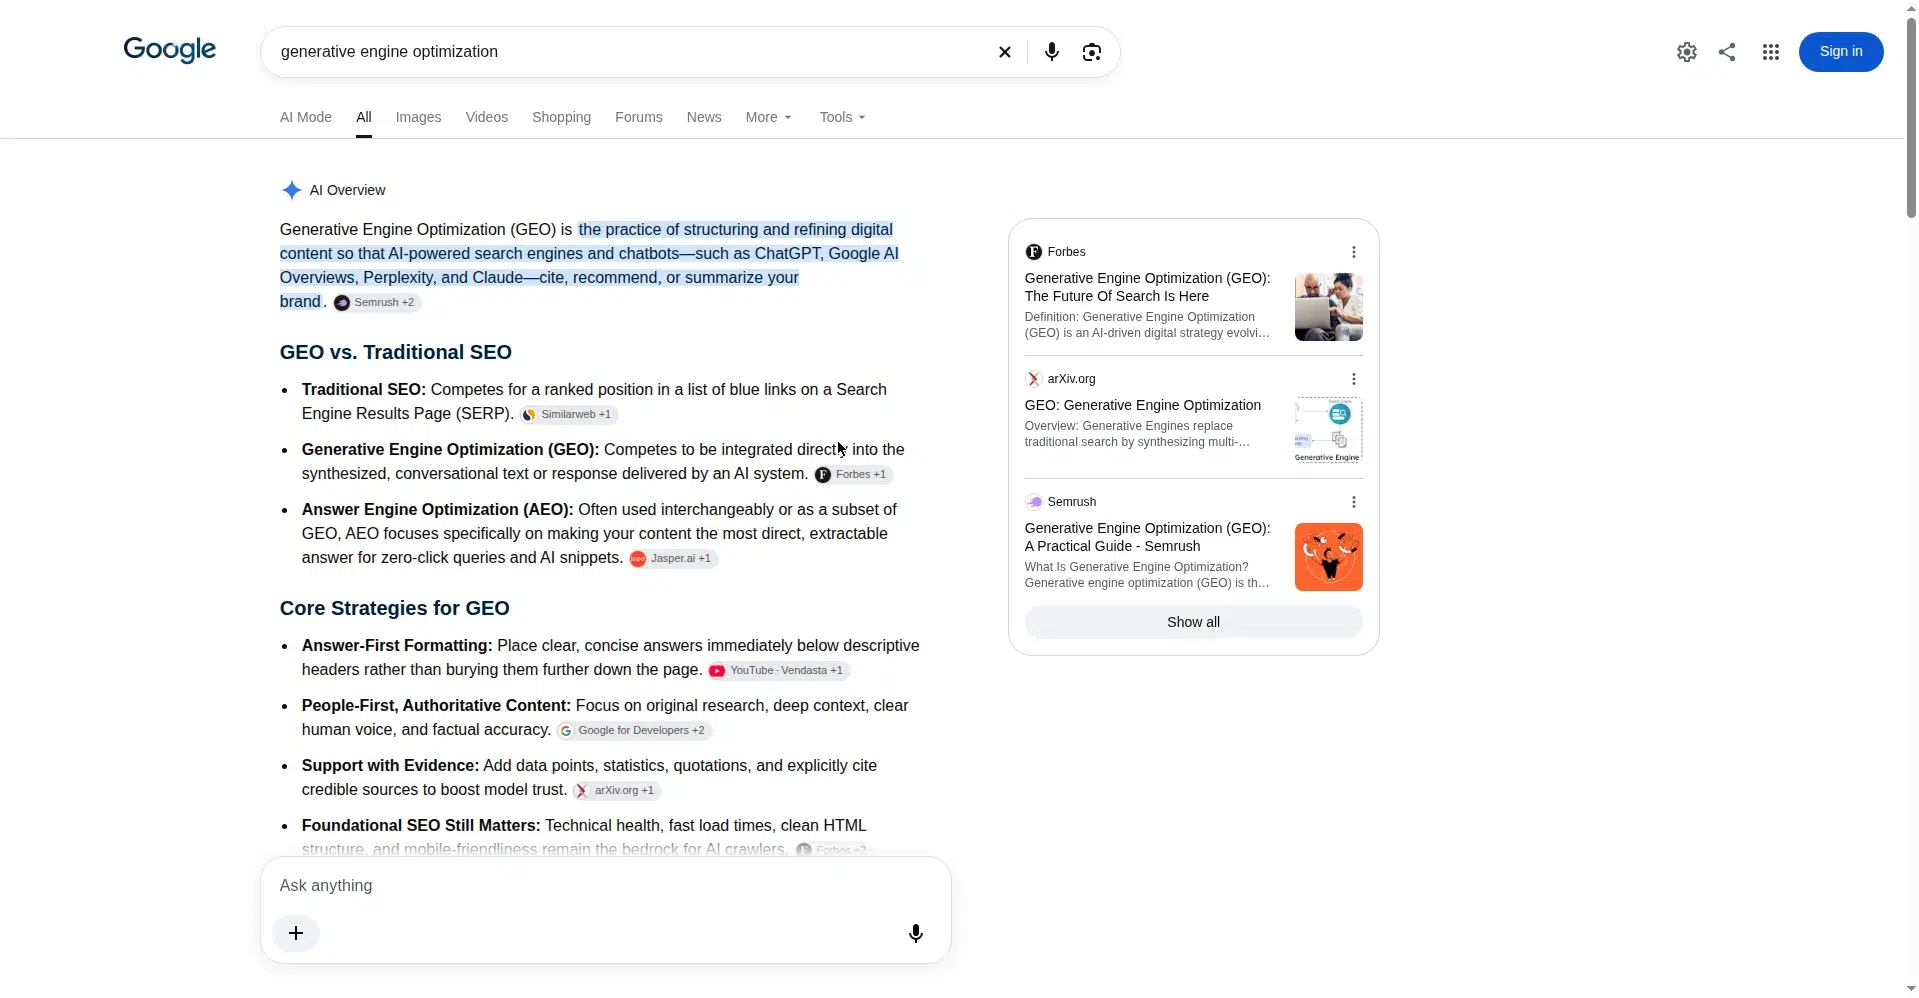Click the page vertical scrollbar thumb
Viewport: 1919px width, 998px height.
pos(1911,117)
